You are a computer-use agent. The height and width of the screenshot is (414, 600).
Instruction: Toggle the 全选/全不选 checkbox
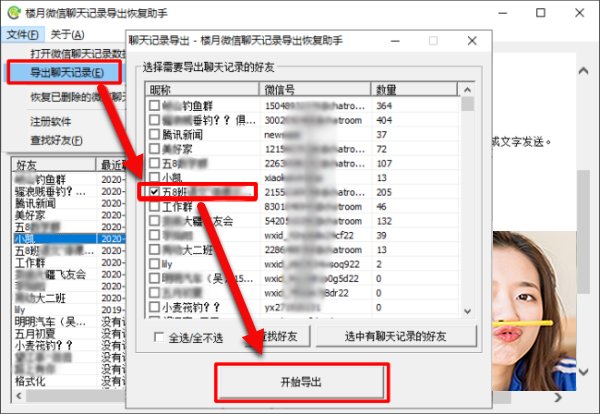point(159,337)
